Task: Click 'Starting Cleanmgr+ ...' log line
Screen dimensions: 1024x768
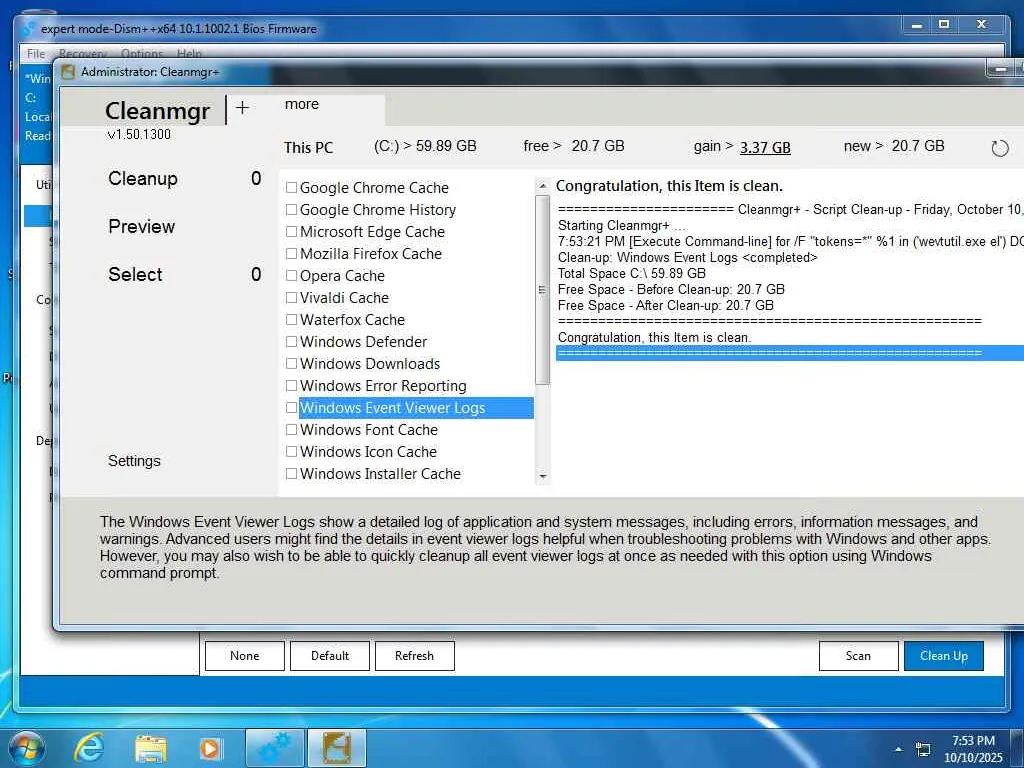Action: [621, 225]
